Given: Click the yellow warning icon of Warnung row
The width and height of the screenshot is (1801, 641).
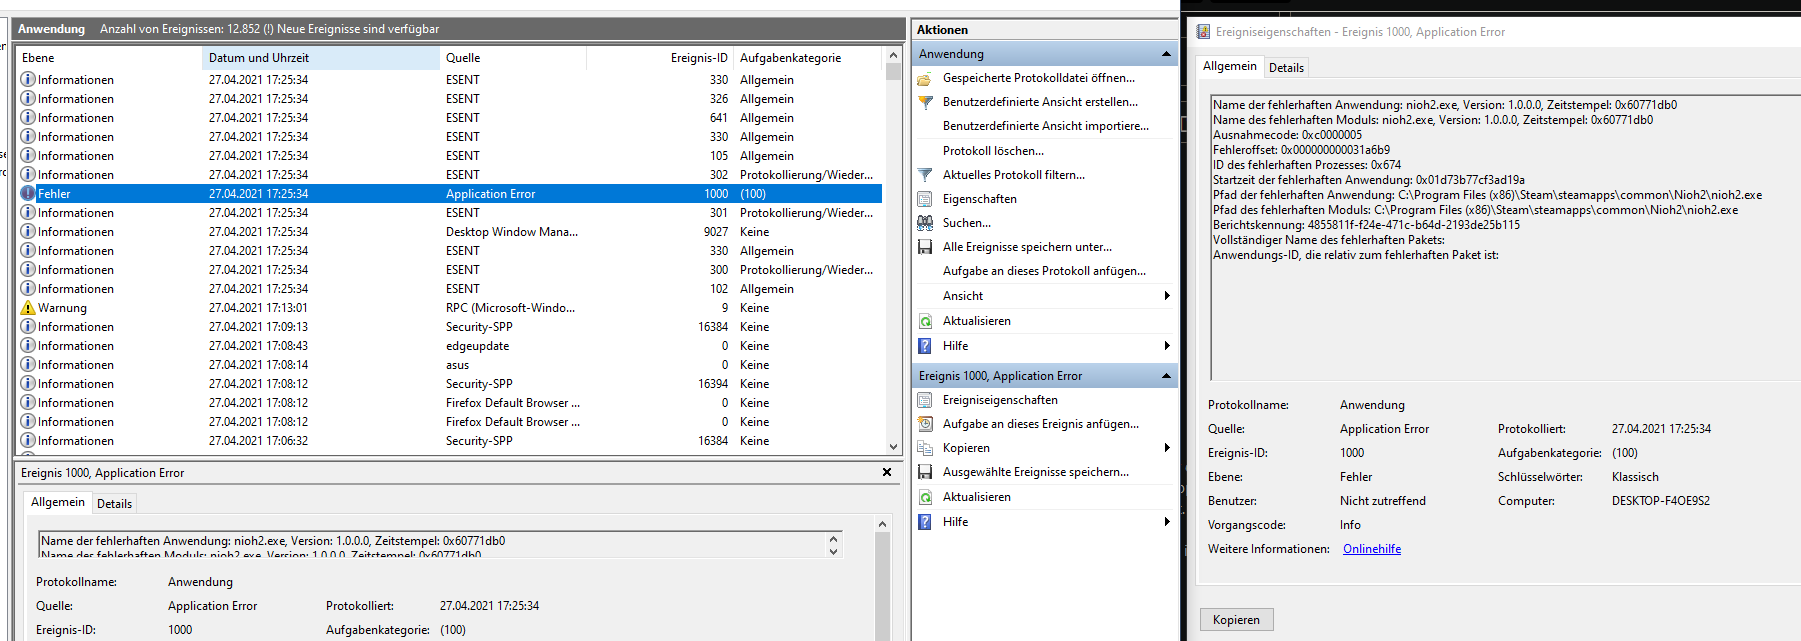Looking at the screenshot, I should coord(28,308).
